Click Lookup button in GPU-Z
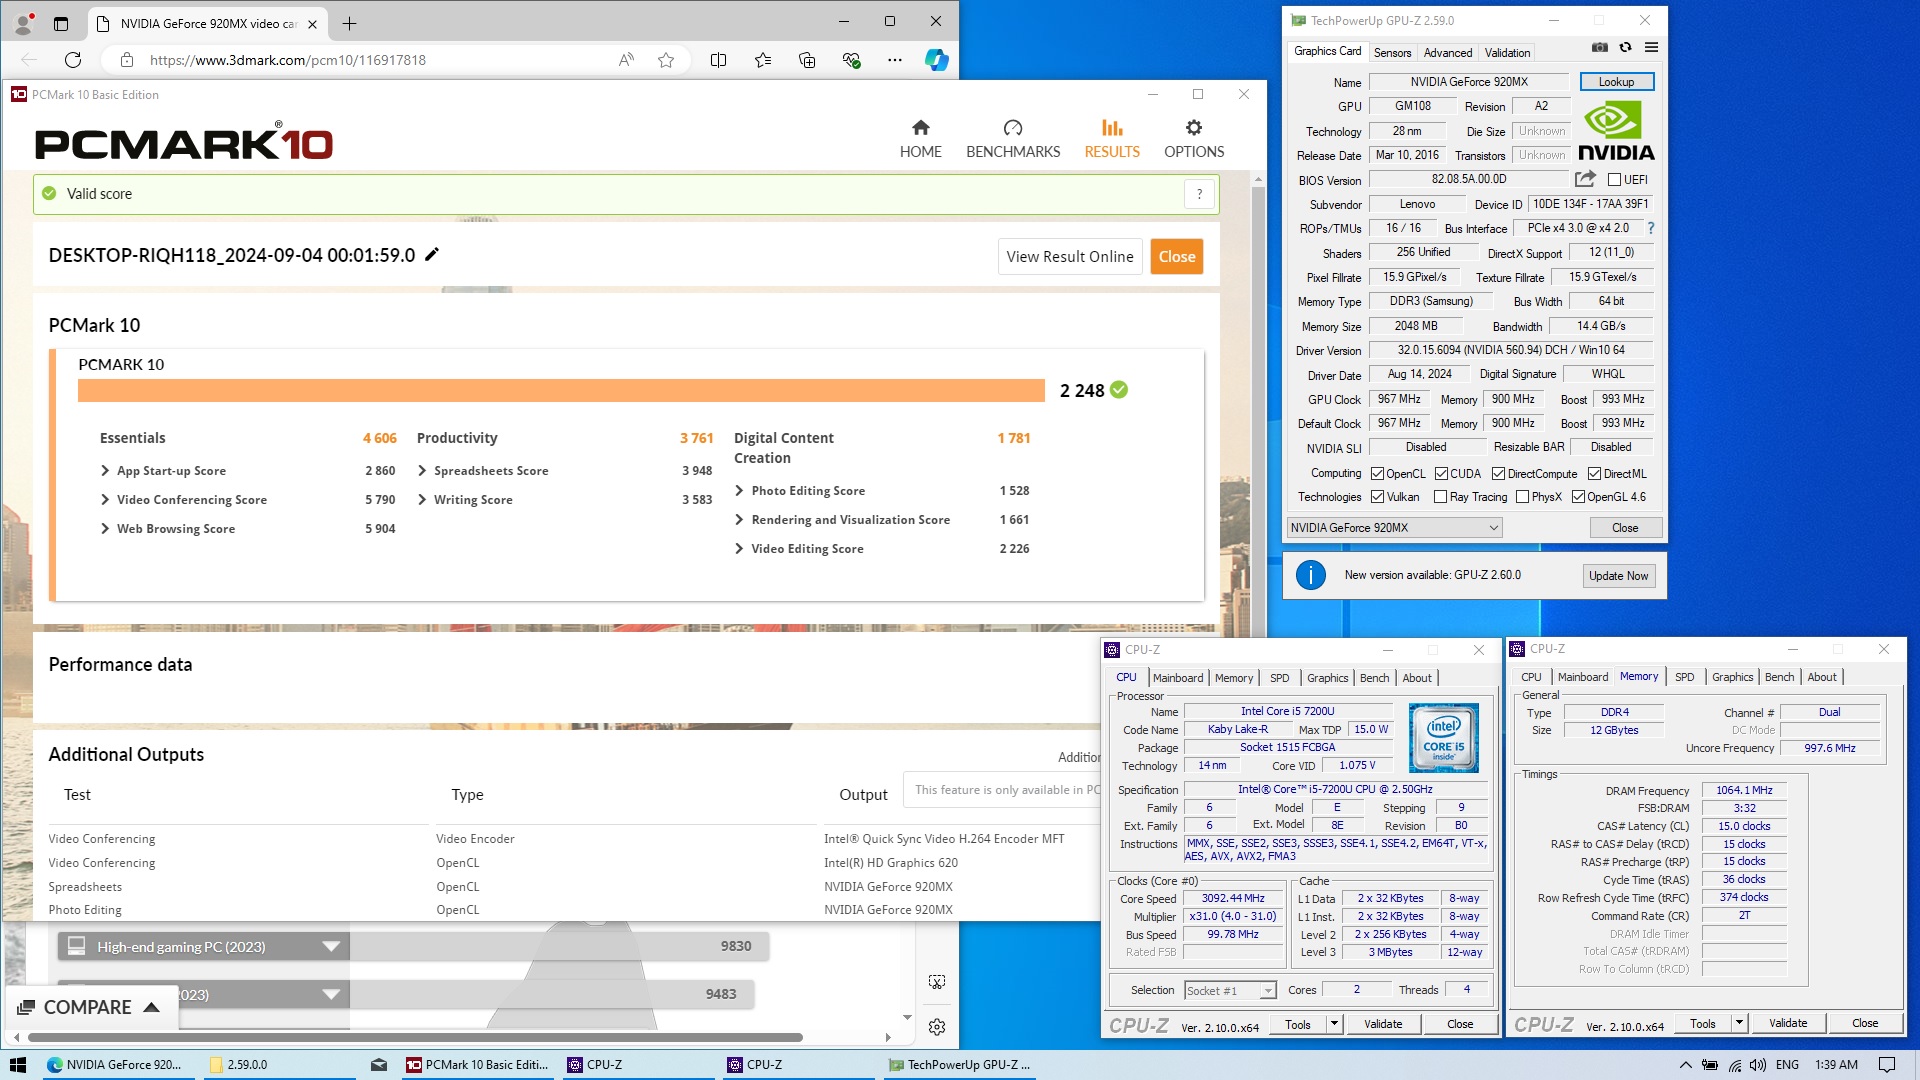Screen dimensions: 1920x1080 1616,82
